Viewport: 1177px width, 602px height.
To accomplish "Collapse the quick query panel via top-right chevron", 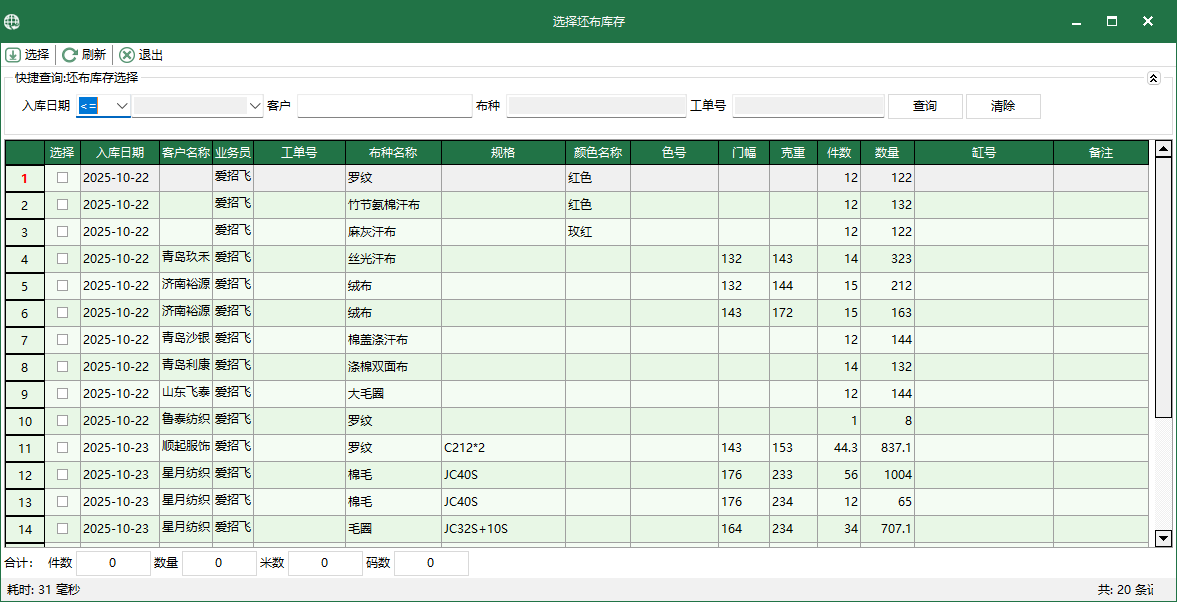I will point(1153,78).
